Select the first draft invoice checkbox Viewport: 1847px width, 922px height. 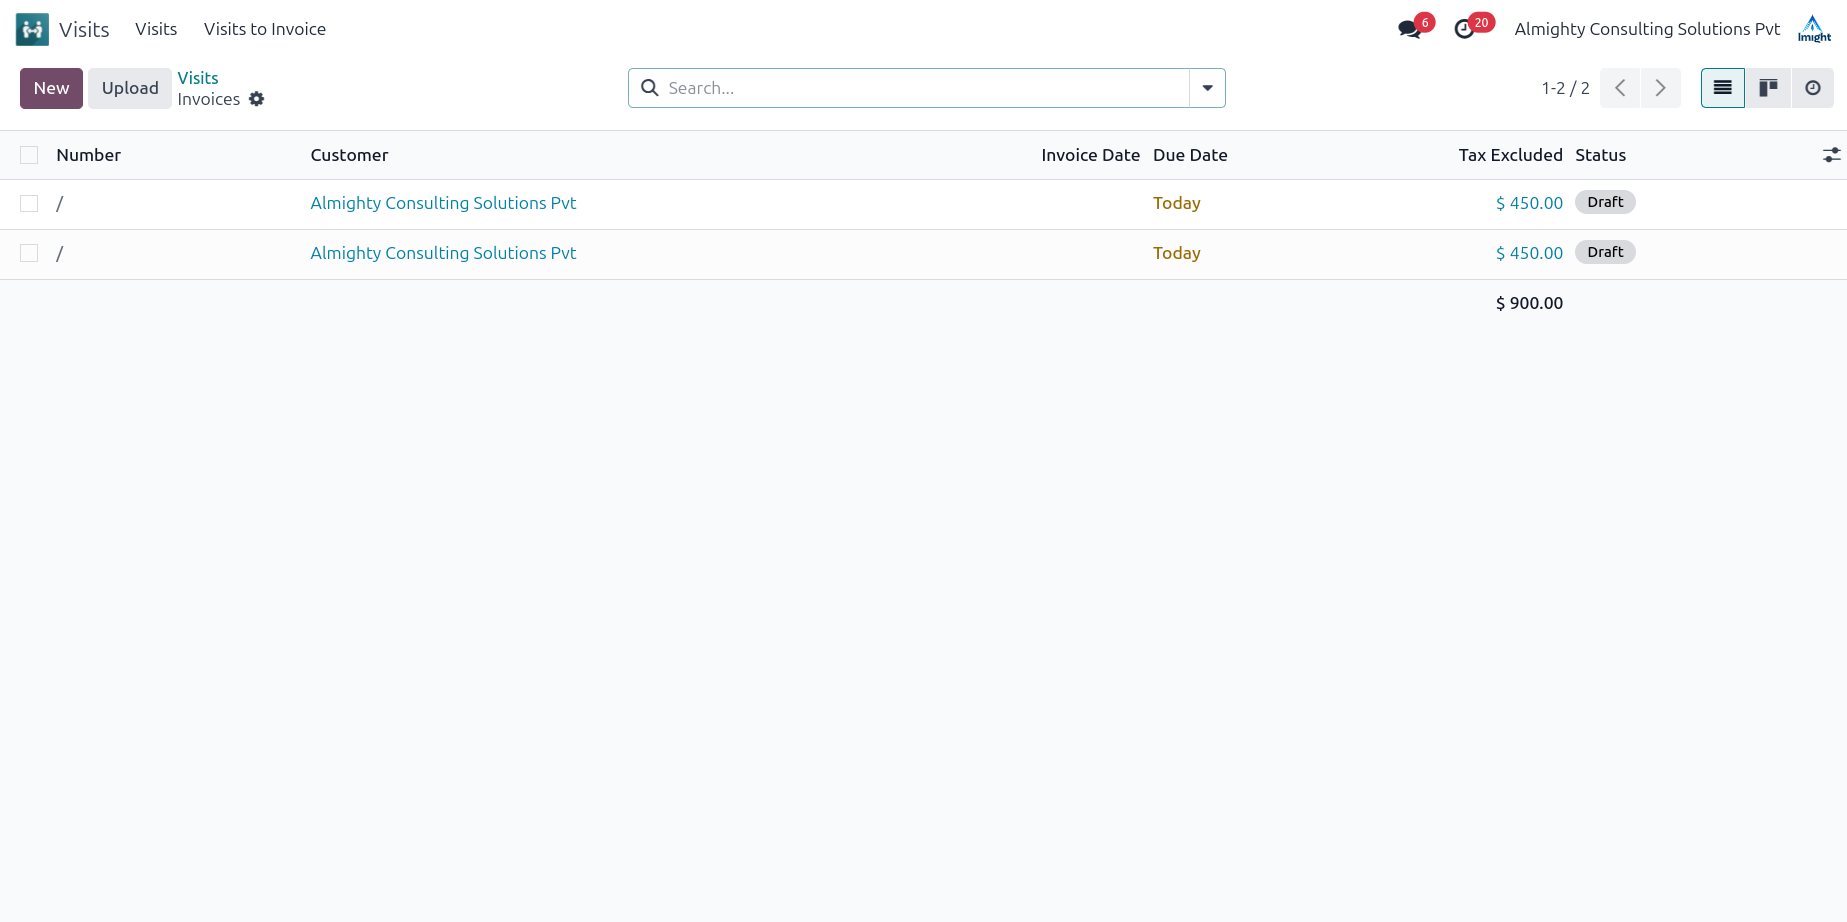point(29,203)
